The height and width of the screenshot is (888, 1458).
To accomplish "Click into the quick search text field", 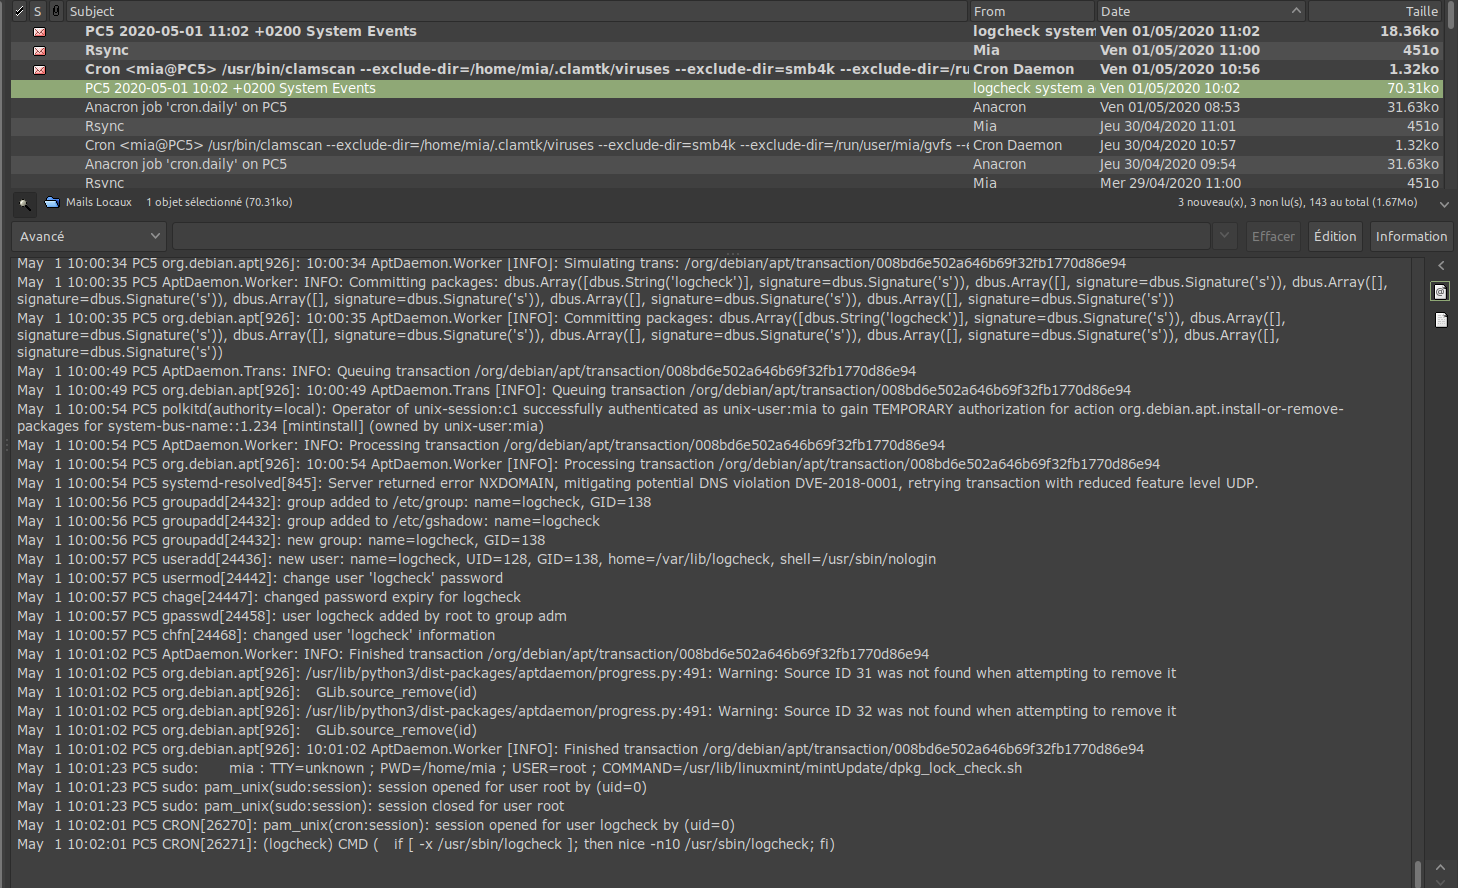I will click(x=690, y=237).
